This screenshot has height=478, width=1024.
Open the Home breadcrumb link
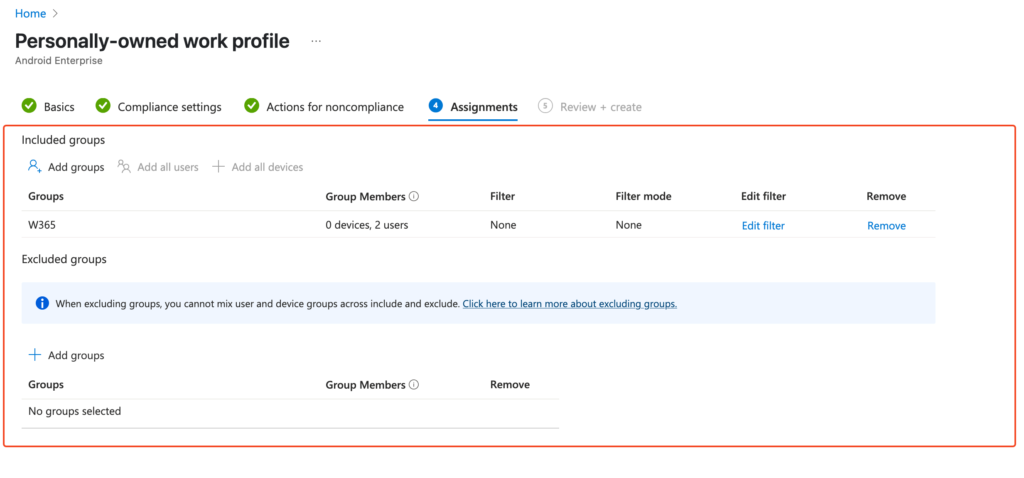pyautogui.click(x=30, y=13)
